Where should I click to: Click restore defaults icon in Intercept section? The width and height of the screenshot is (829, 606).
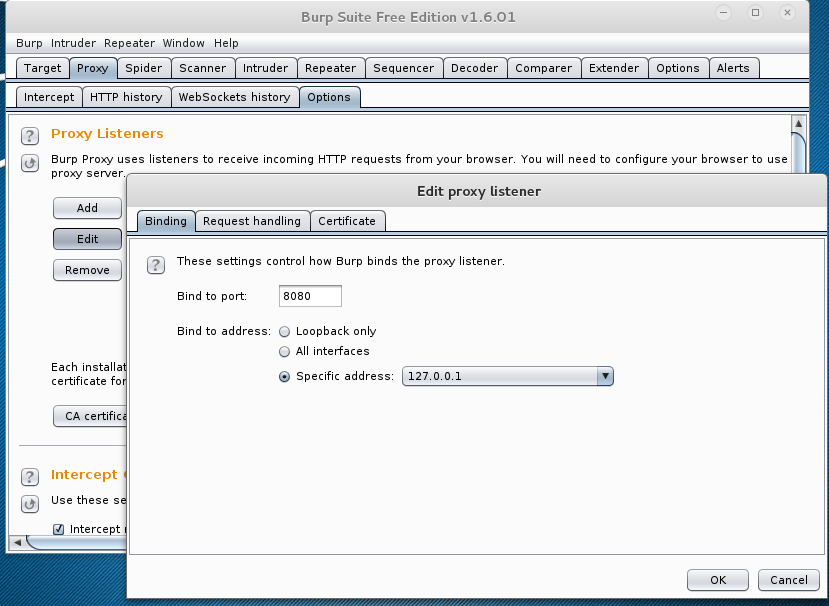pos(30,504)
